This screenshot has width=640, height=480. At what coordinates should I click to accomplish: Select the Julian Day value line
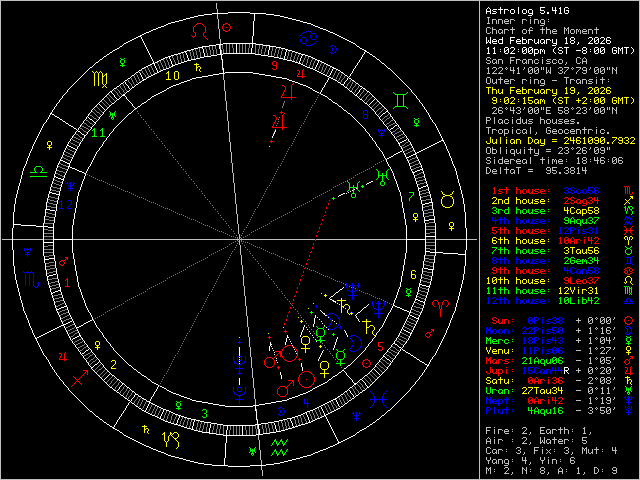[x=556, y=141]
